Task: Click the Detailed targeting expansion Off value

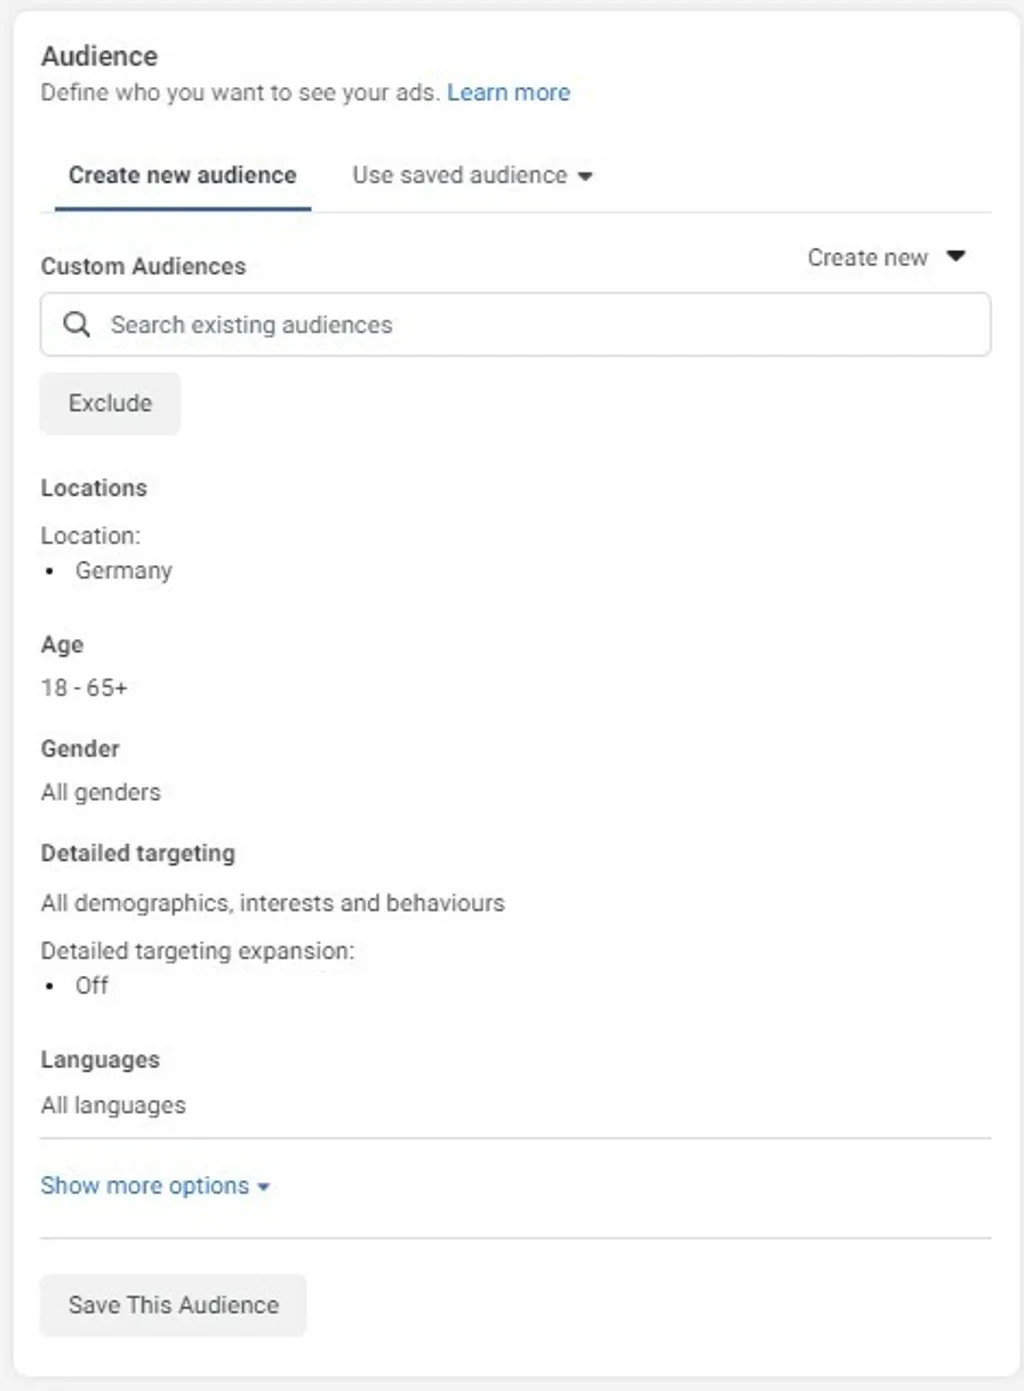Action: tap(92, 985)
